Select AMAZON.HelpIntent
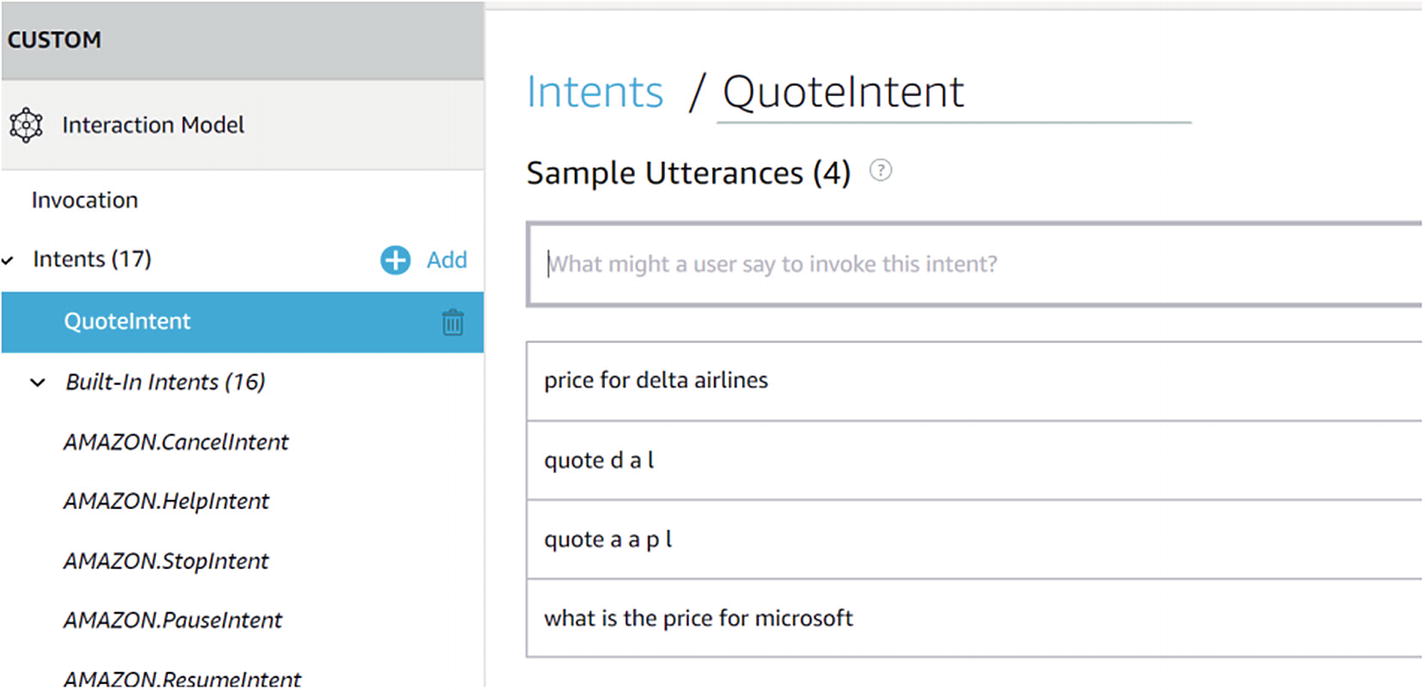The width and height of the screenshot is (1425, 690). pos(166,501)
